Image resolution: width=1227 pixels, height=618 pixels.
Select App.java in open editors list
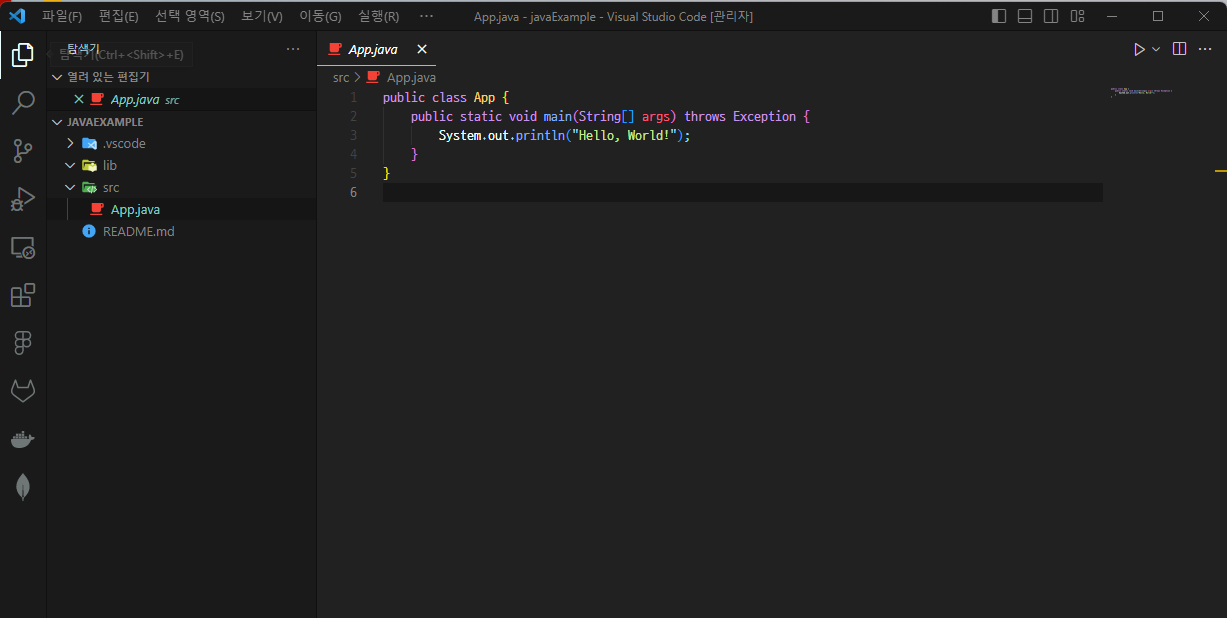tap(182, 99)
